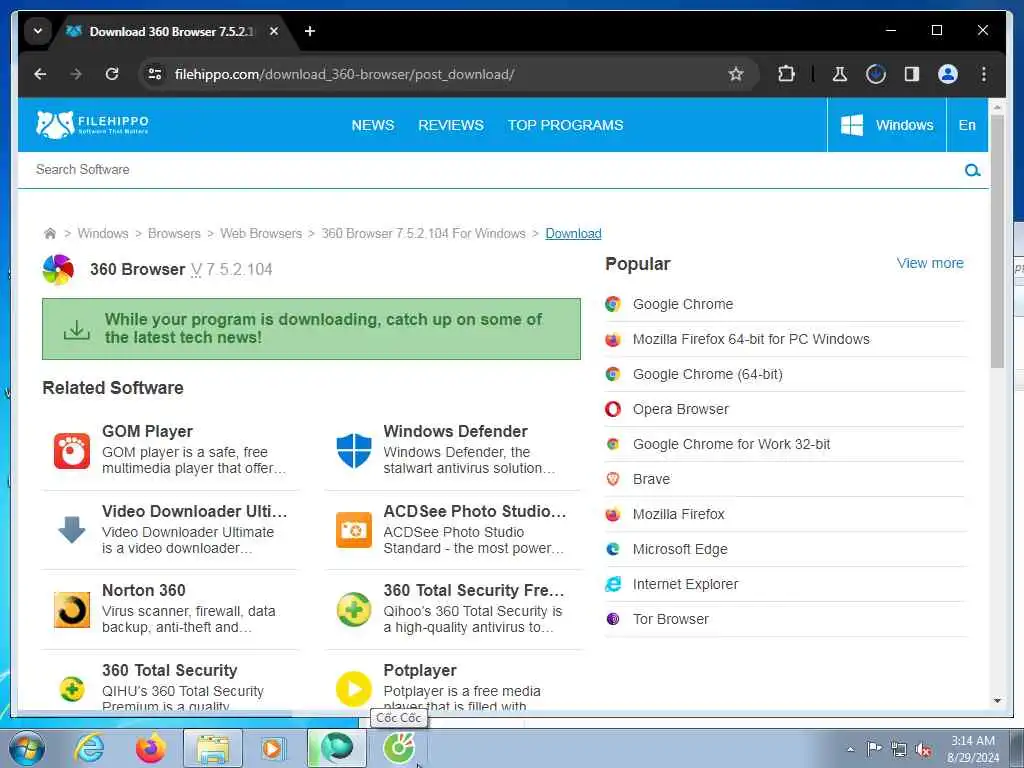Screen dimensions: 1024x768
Task: Bookmark this page with the star icon
Action: [736, 74]
